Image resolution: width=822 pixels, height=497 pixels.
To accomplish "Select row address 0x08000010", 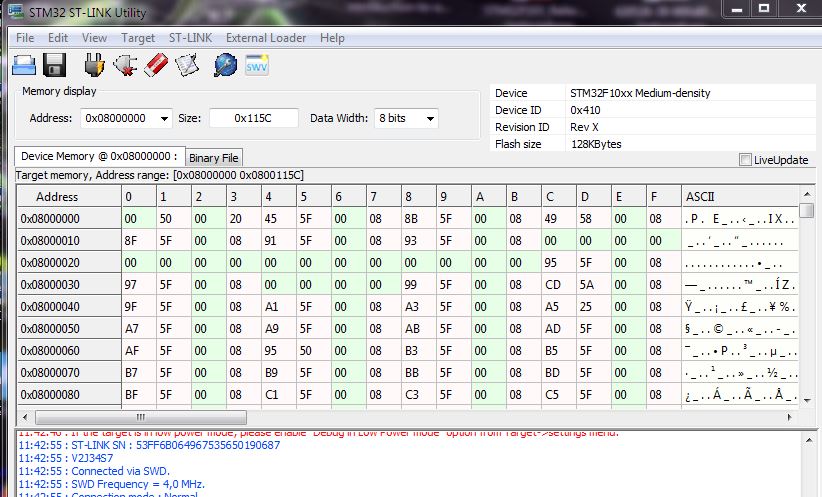I will (69, 241).
